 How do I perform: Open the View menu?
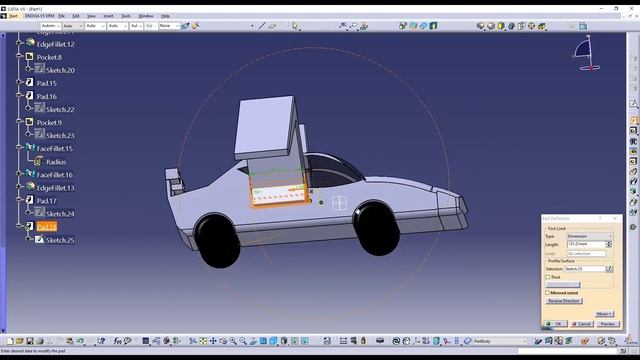click(x=91, y=16)
